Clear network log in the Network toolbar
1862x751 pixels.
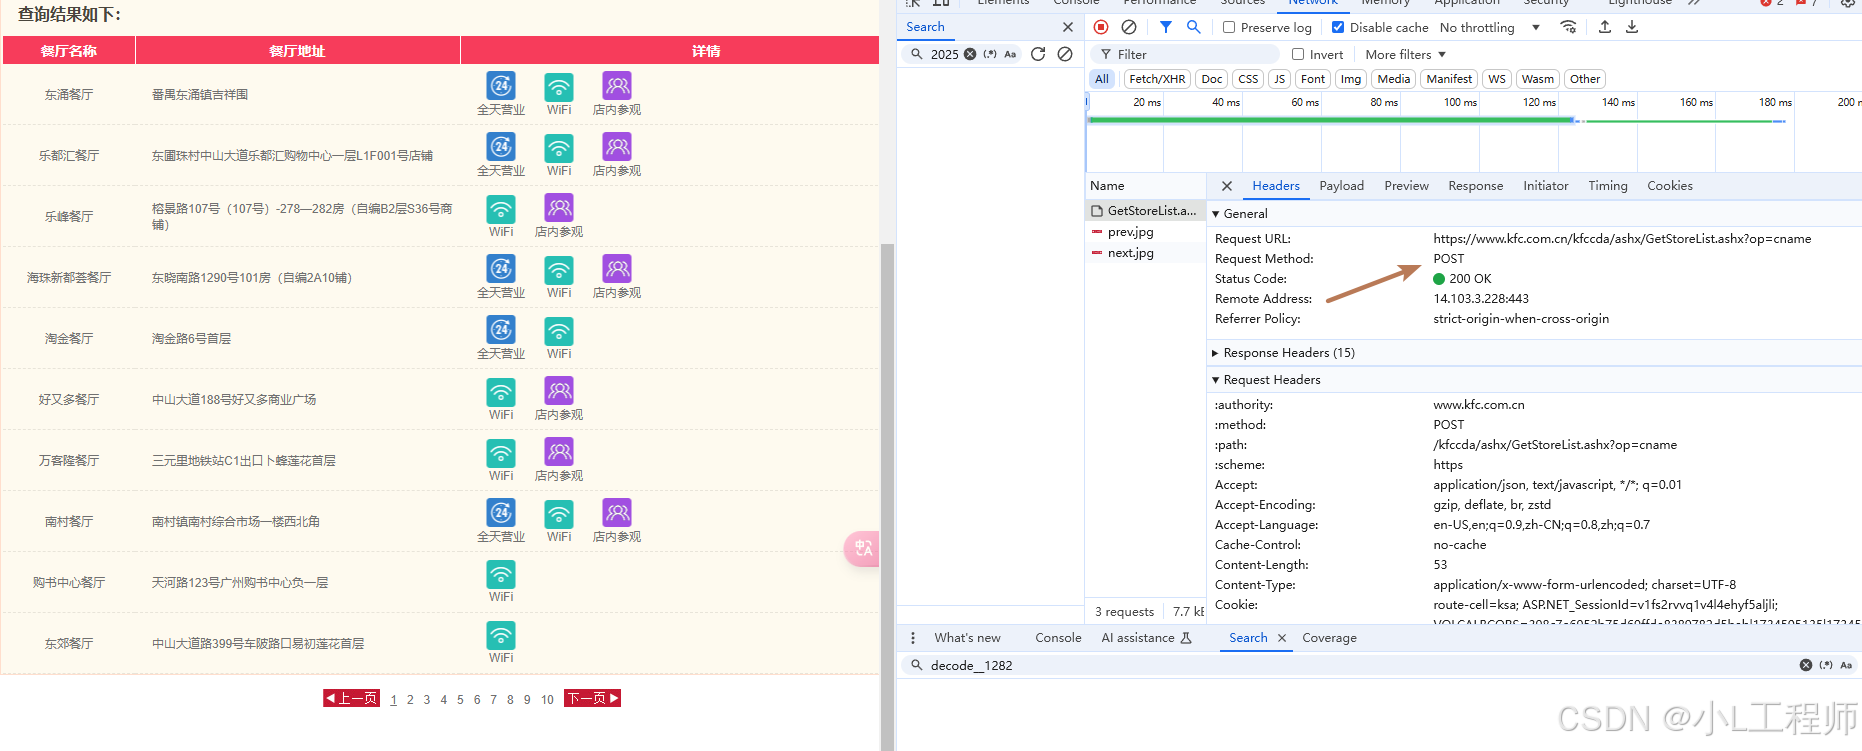(1129, 27)
